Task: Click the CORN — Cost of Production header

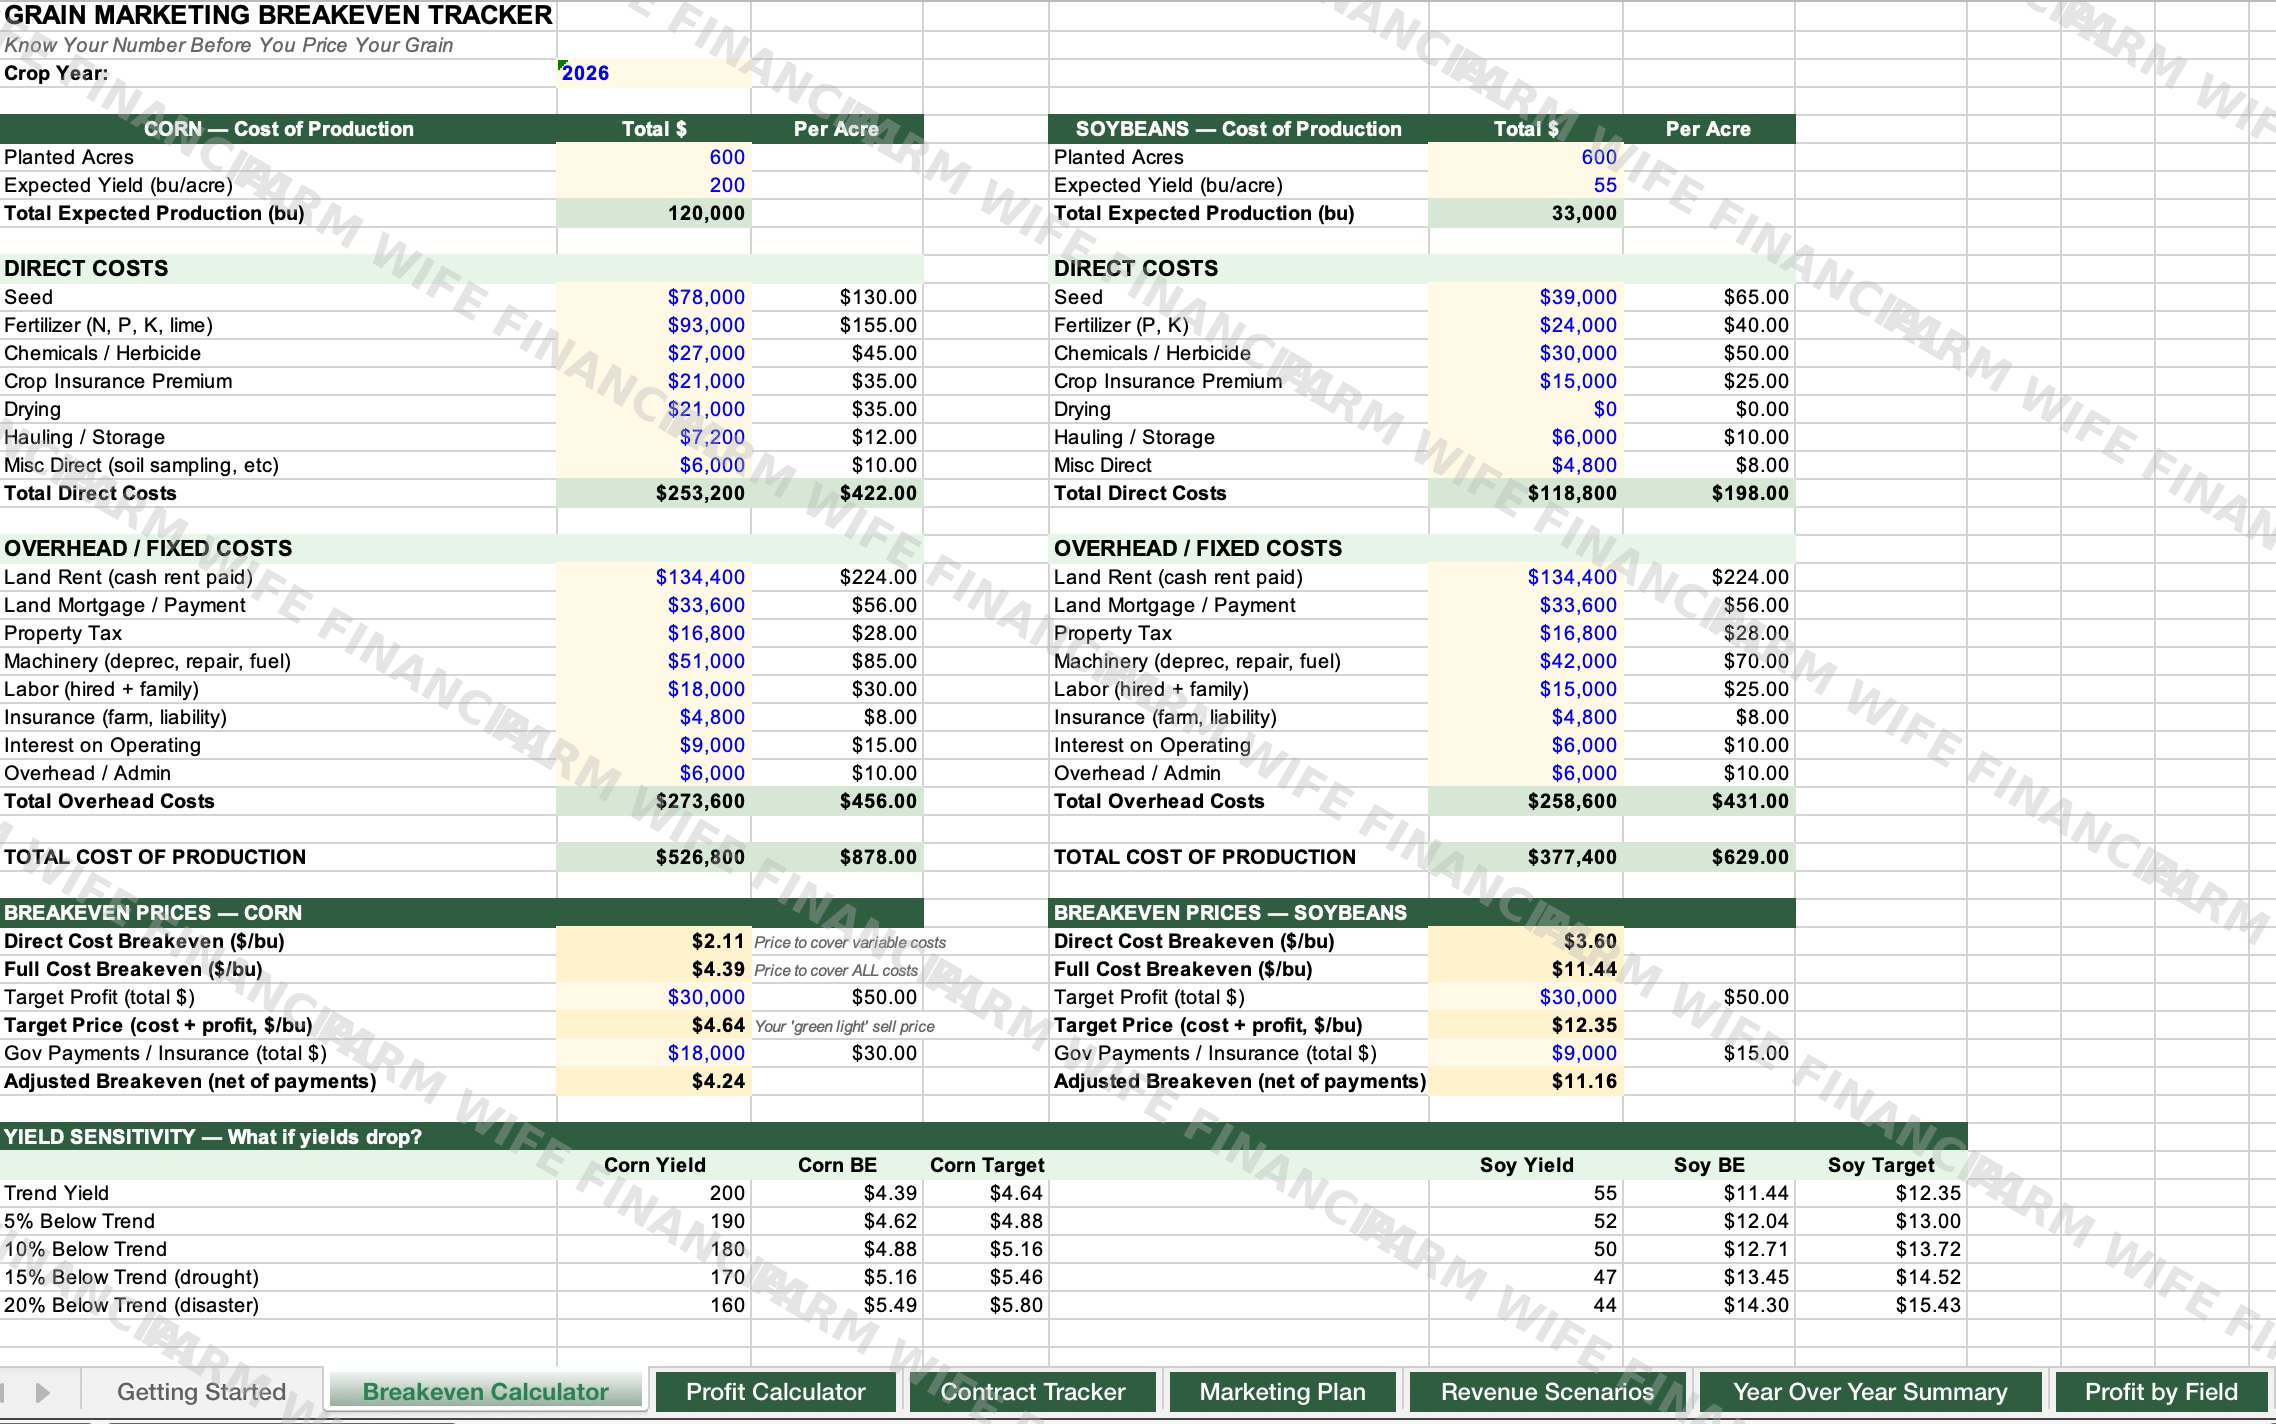Action: [278, 129]
